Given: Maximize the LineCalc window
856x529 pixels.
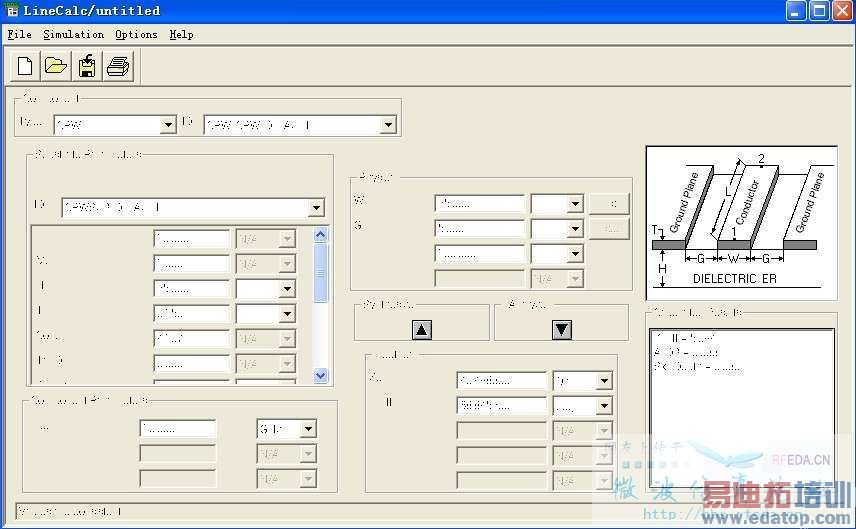Looking at the screenshot, I should coord(819,11).
